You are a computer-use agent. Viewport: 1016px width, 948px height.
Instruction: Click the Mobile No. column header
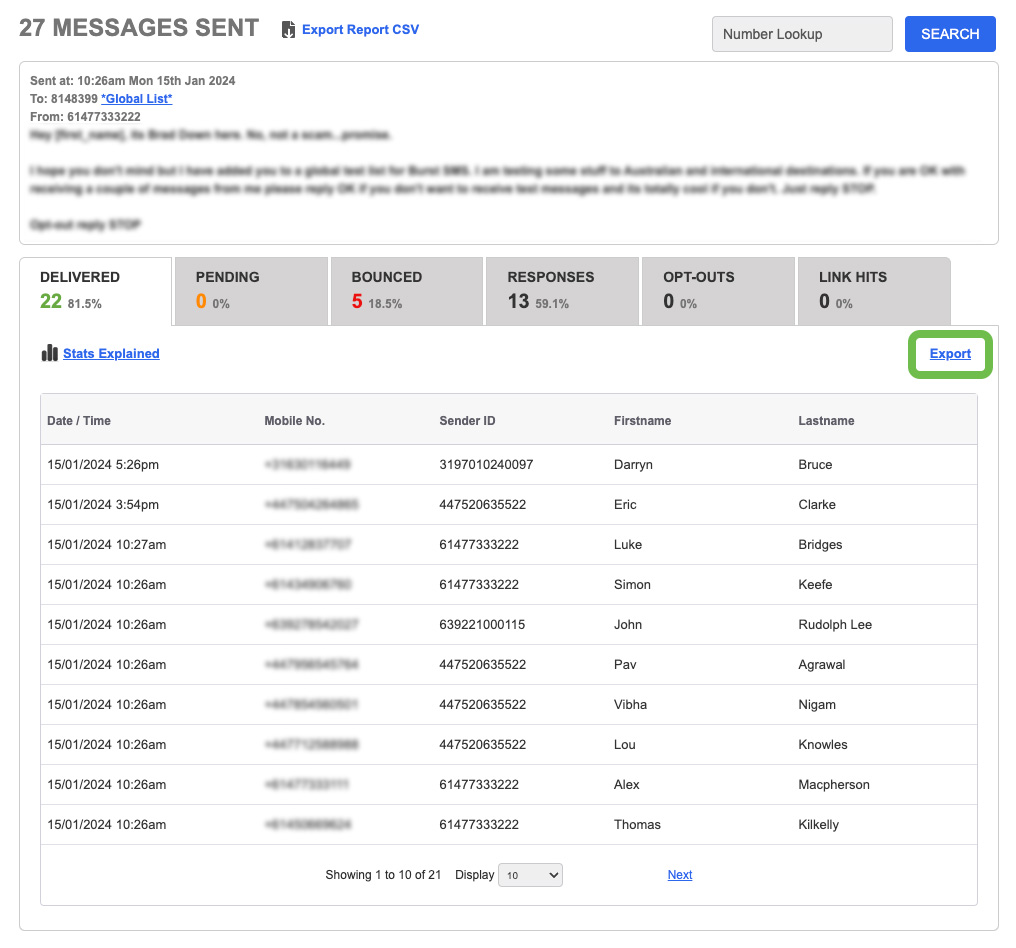(294, 421)
